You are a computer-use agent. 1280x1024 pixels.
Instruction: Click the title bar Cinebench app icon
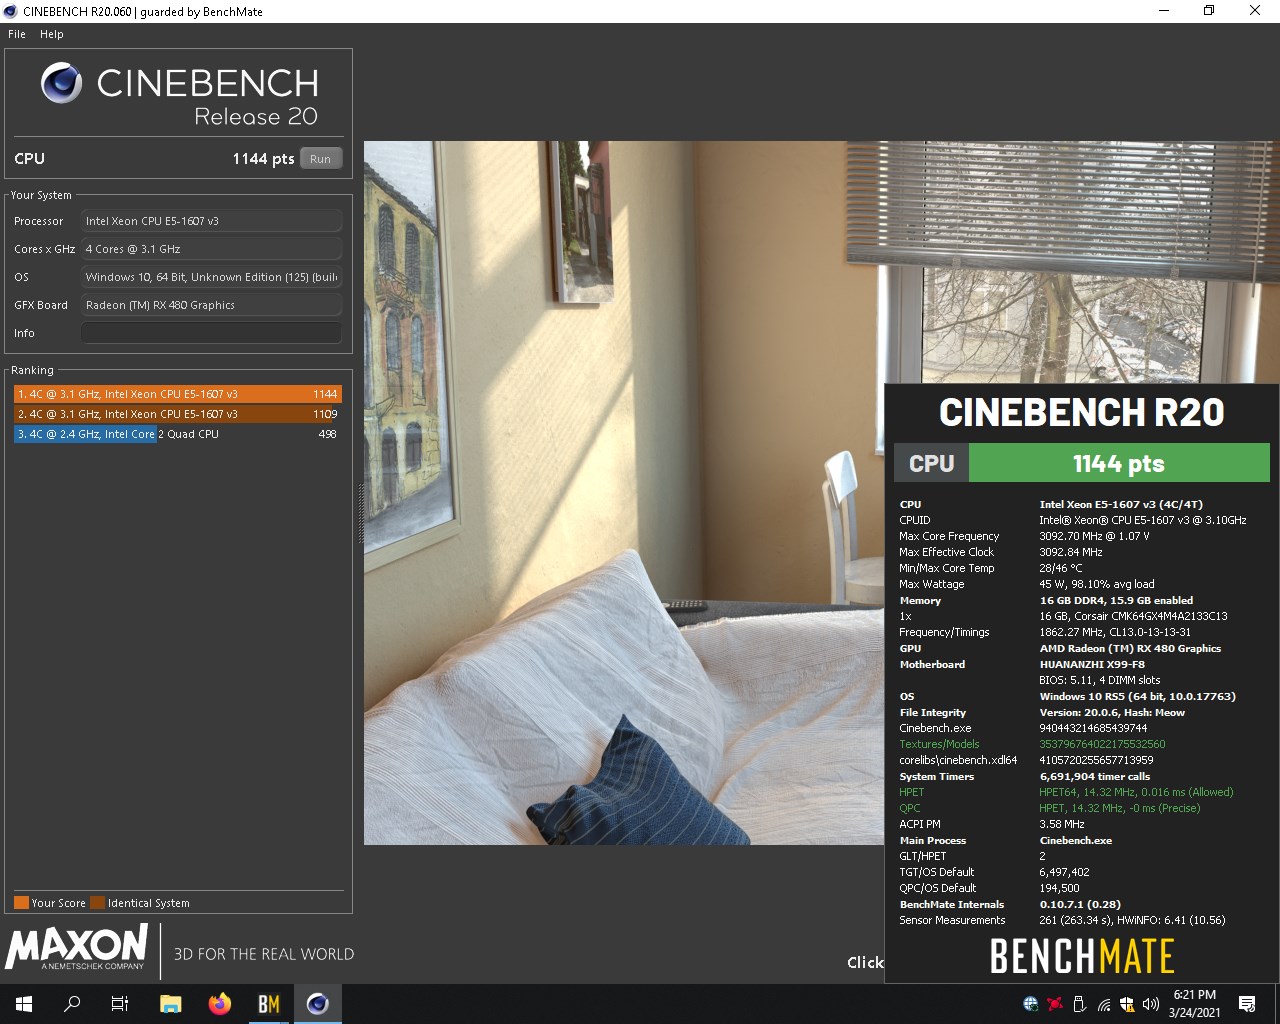coord(10,11)
